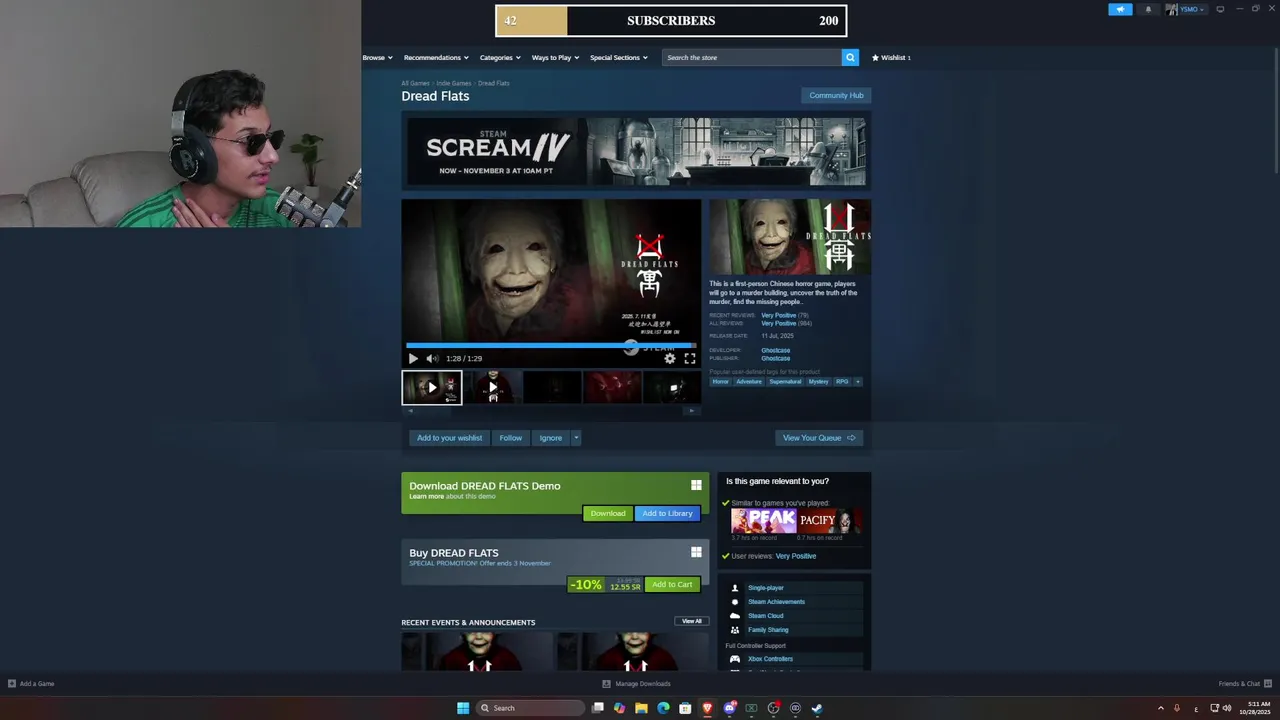Play the Dread Flats trailer video
This screenshot has width=1280, height=720.
[x=413, y=358]
